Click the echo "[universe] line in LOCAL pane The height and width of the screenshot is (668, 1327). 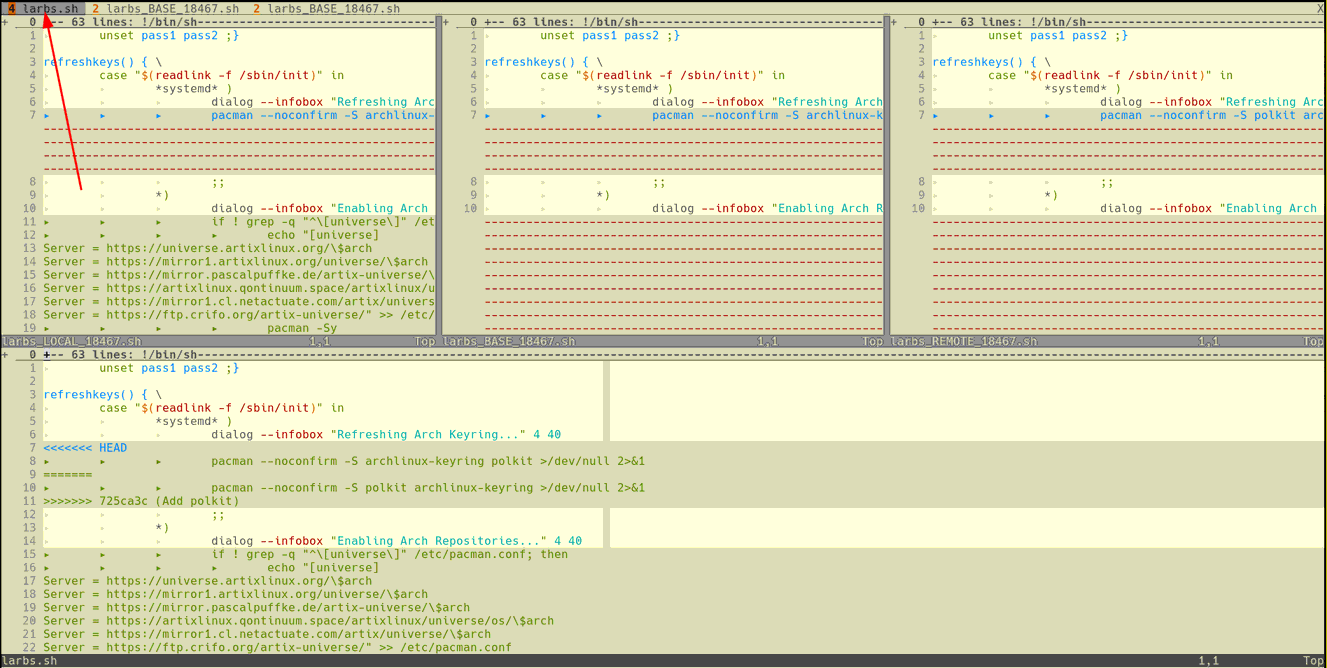323,235
